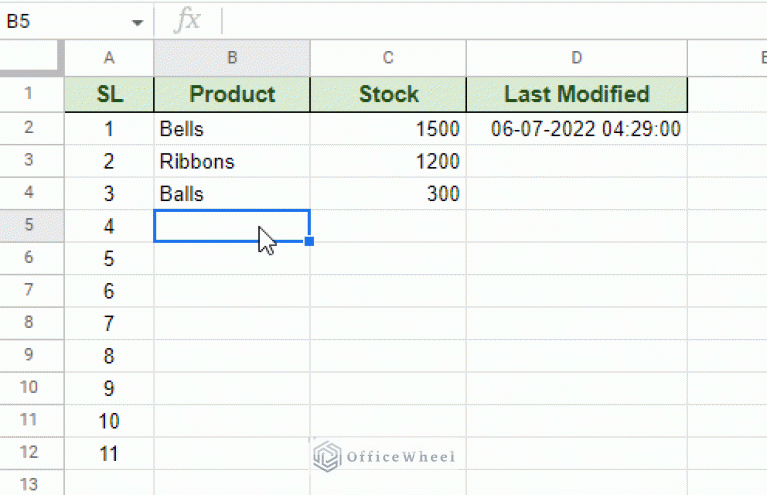The image size is (767, 495).
Task: Select row 7 header
Action: click(31, 290)
